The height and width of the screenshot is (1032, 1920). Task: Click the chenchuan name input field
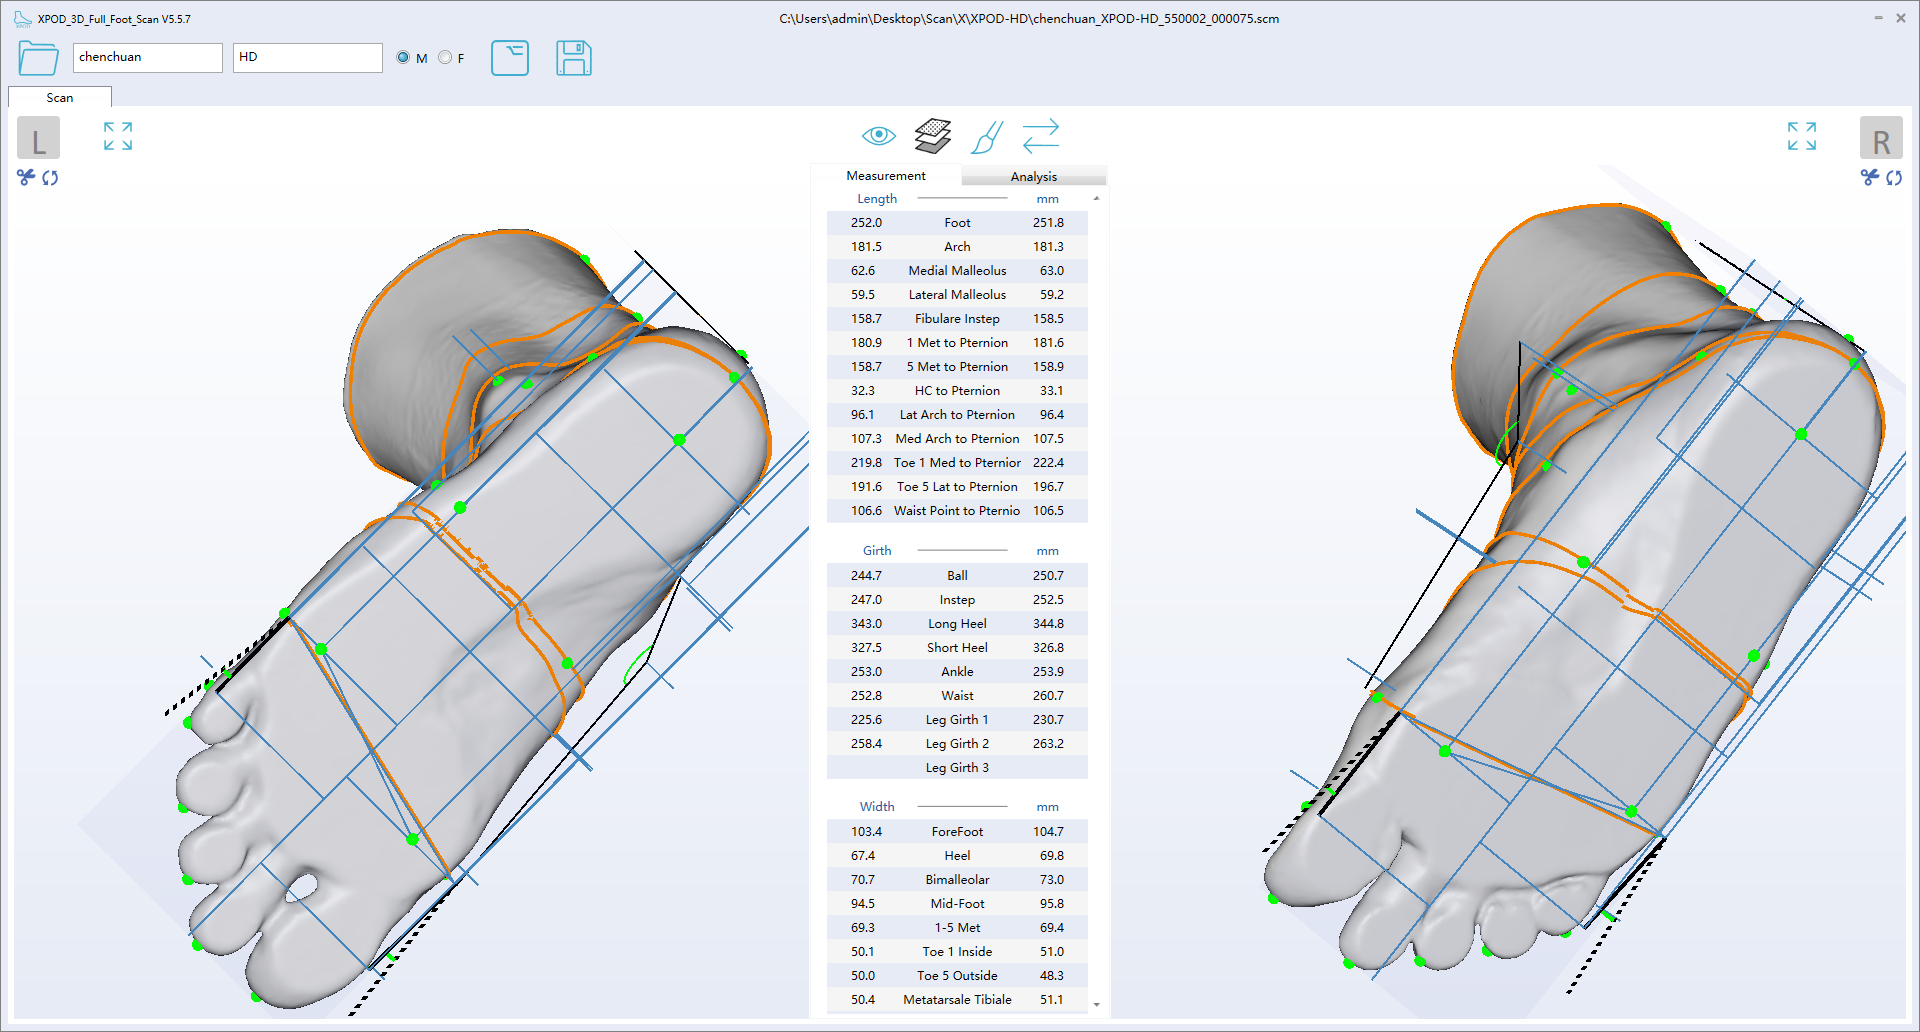(x=147, y=57)
